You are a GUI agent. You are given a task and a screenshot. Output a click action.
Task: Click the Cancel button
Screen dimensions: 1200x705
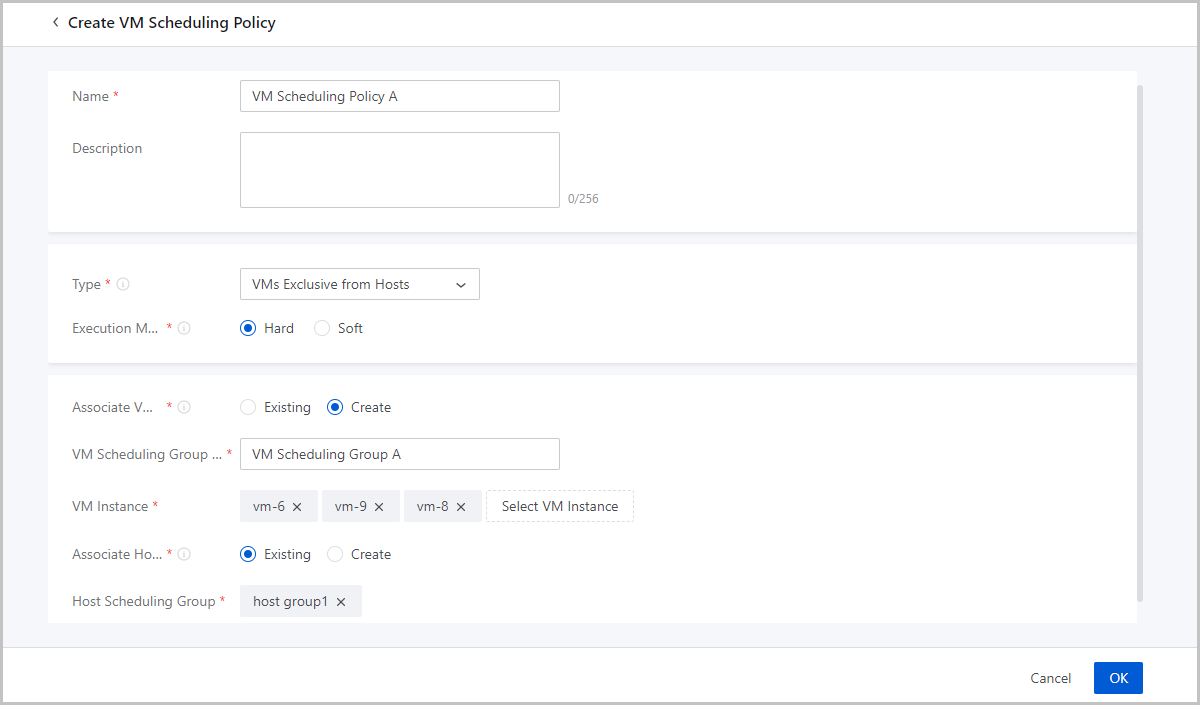(x=1050, y=678)
